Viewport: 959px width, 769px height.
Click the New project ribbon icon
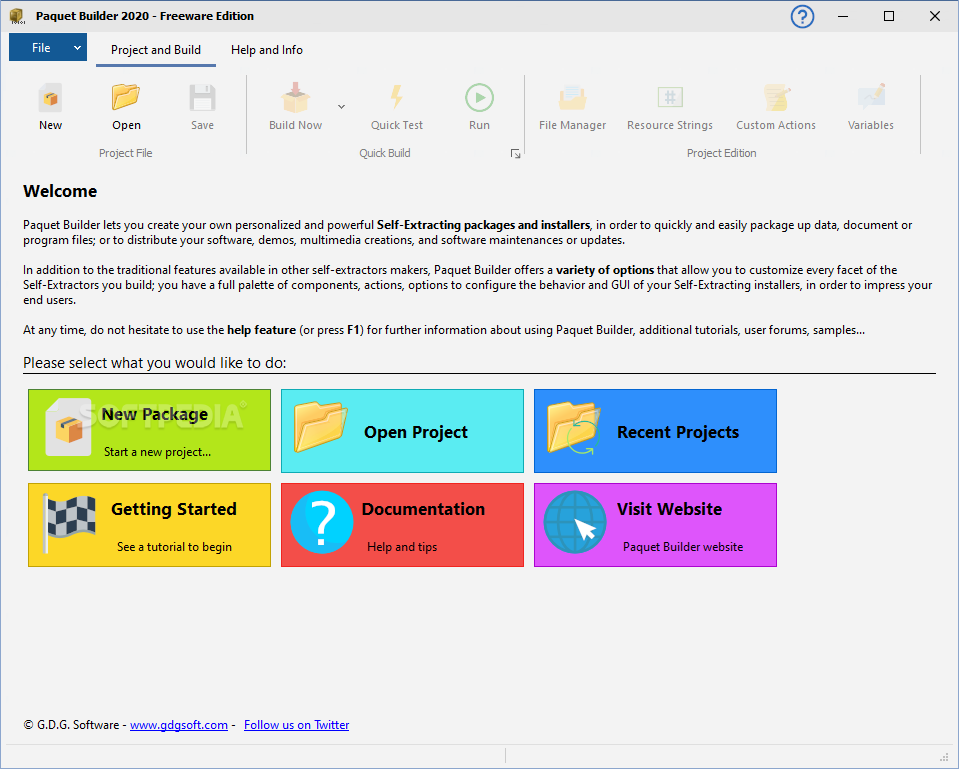click(50, 98)
